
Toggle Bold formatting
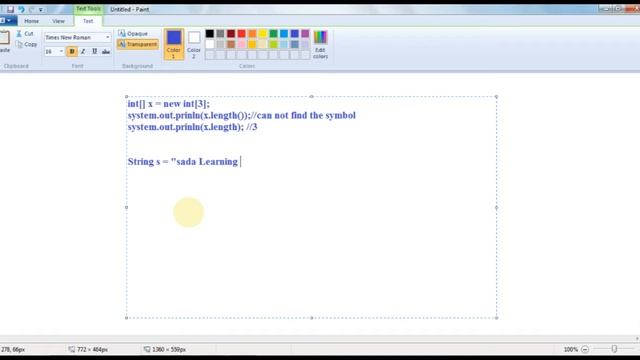click(x=72, y=51)
